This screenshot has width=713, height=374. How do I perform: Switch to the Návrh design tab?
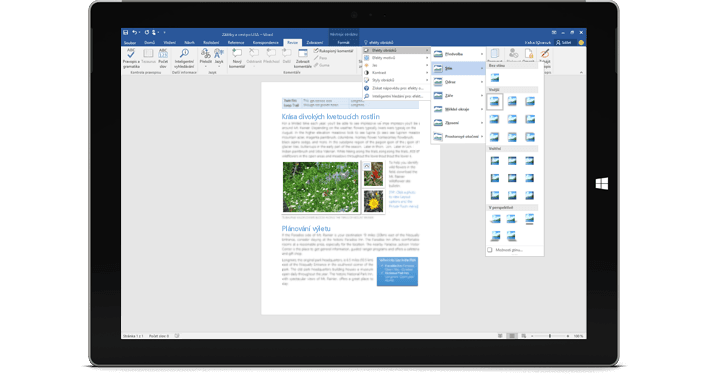190,43
